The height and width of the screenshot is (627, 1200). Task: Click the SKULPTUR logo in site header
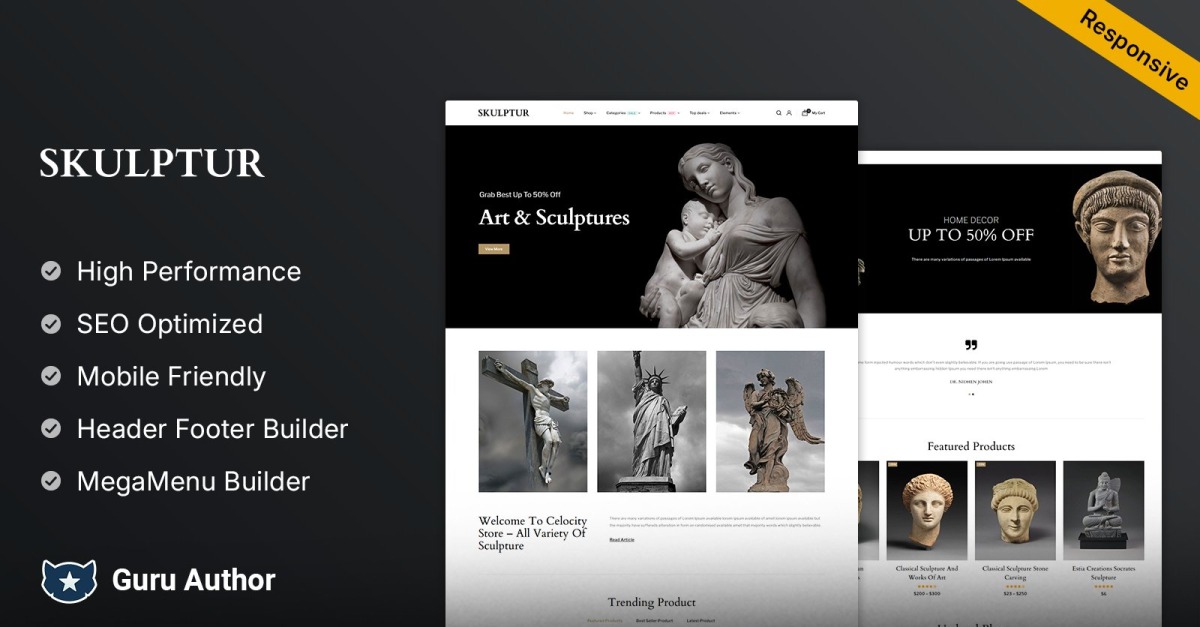(x=503, y=113)
